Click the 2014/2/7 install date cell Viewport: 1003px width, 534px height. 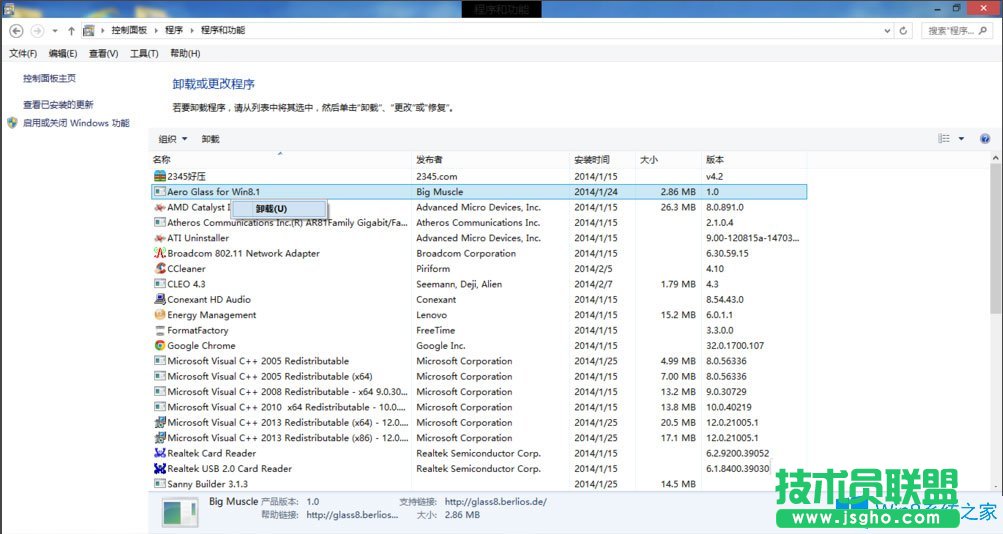click(x=593, y=284)
